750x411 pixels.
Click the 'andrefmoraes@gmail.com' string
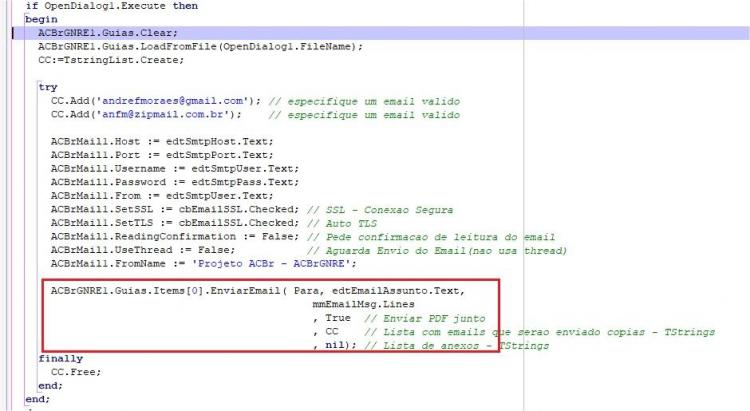[x=172, y=101]
